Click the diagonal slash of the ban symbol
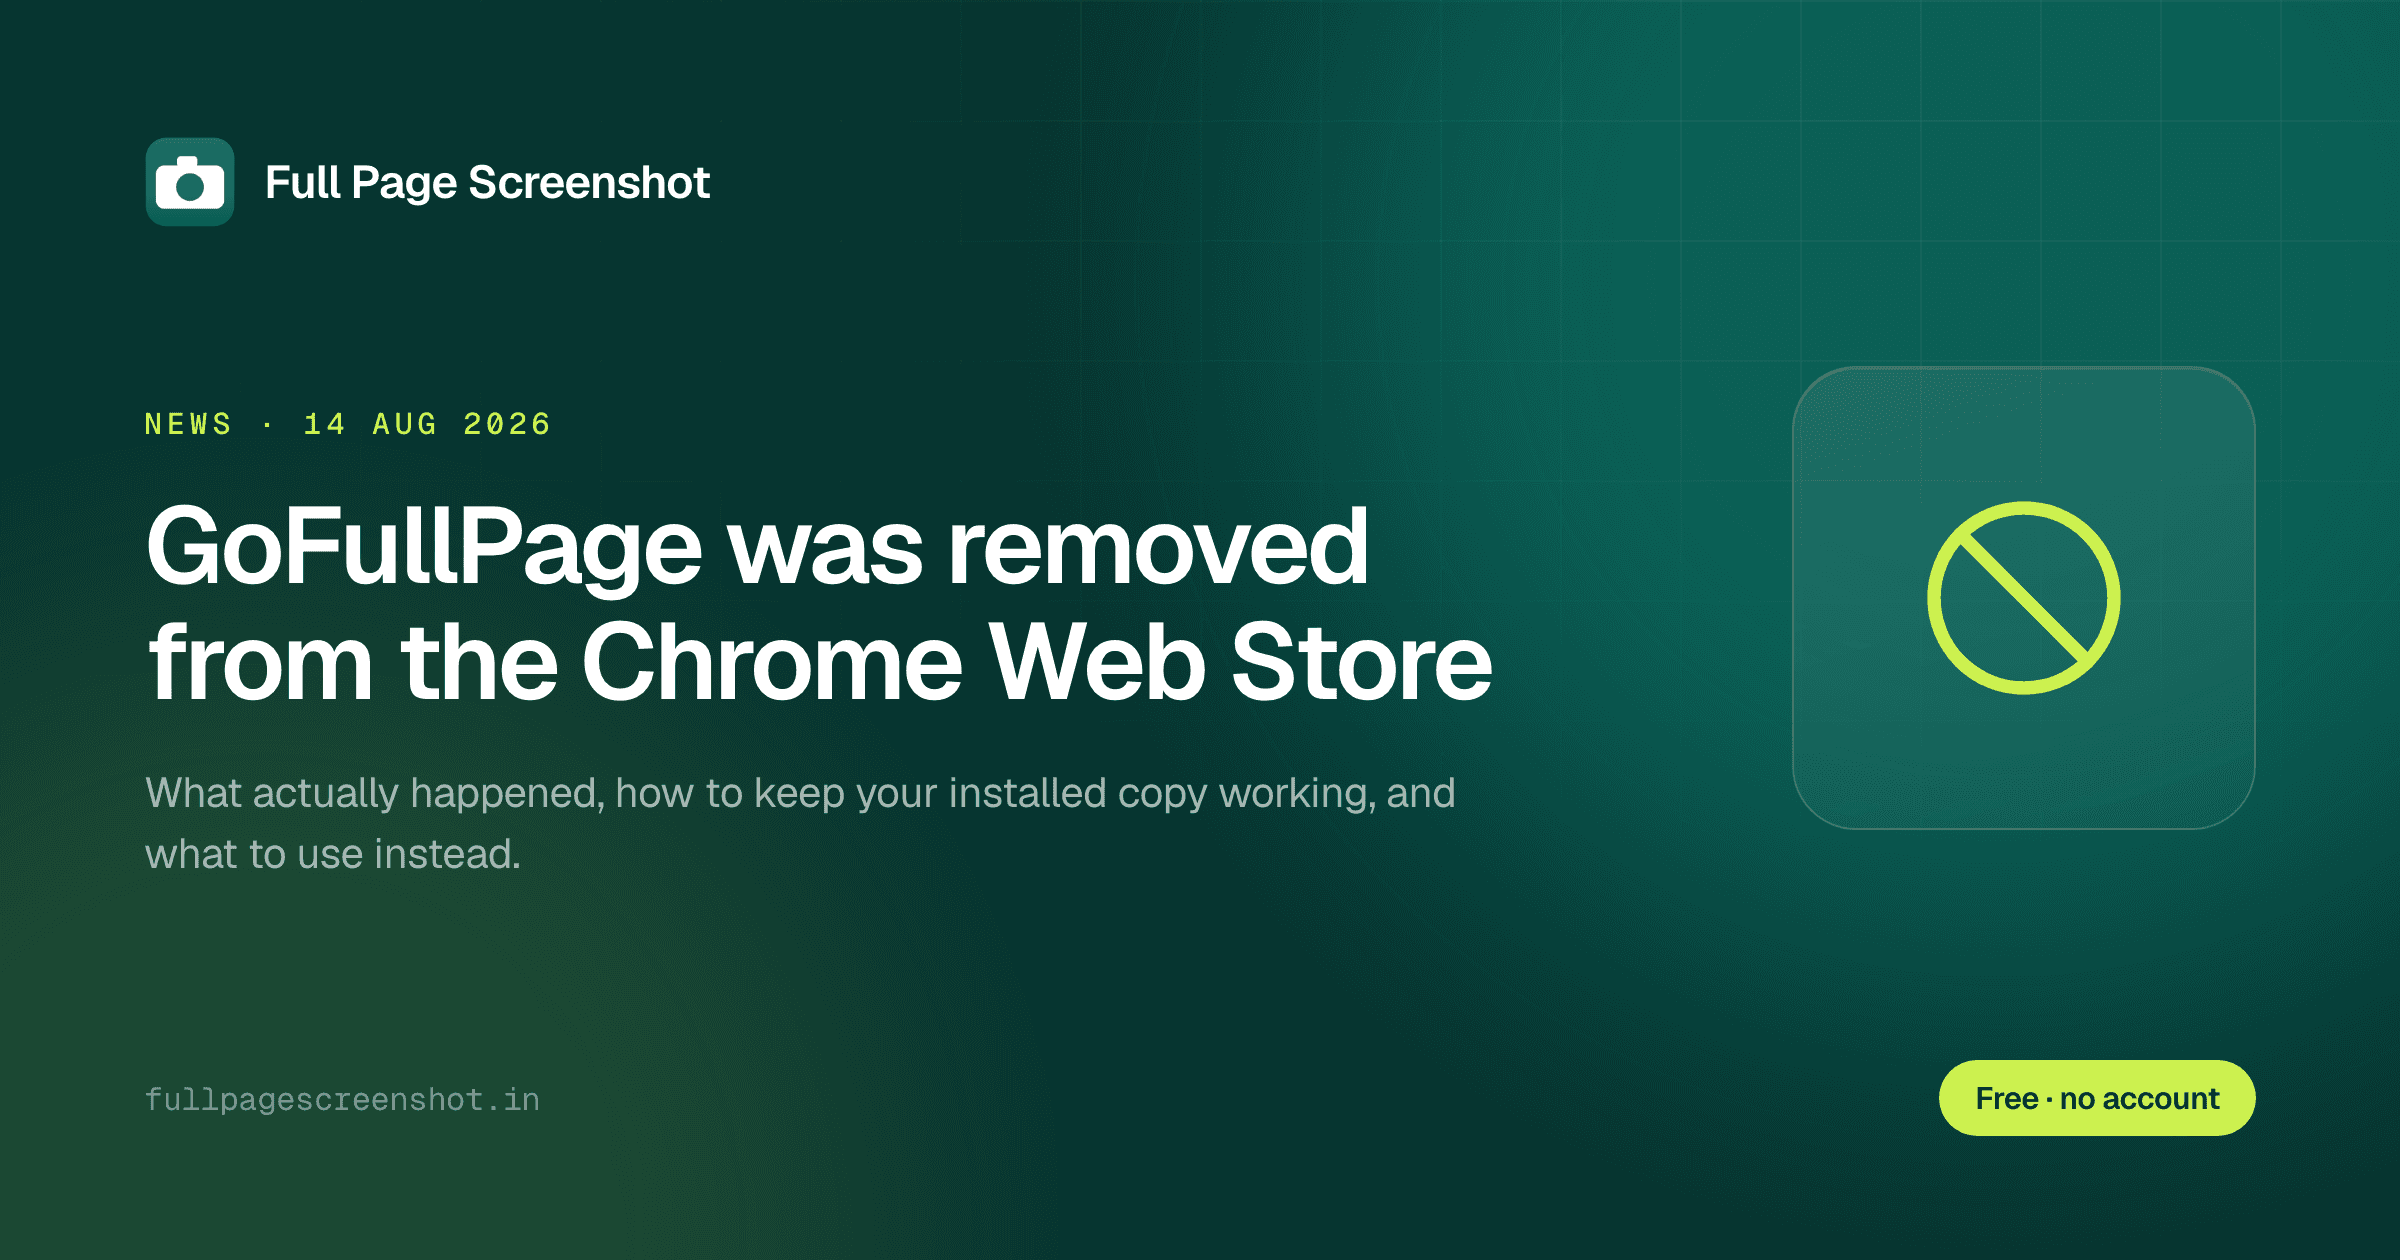Screen dimensions: 2400x1260 pyautogui.click(x=2024, y=598)
